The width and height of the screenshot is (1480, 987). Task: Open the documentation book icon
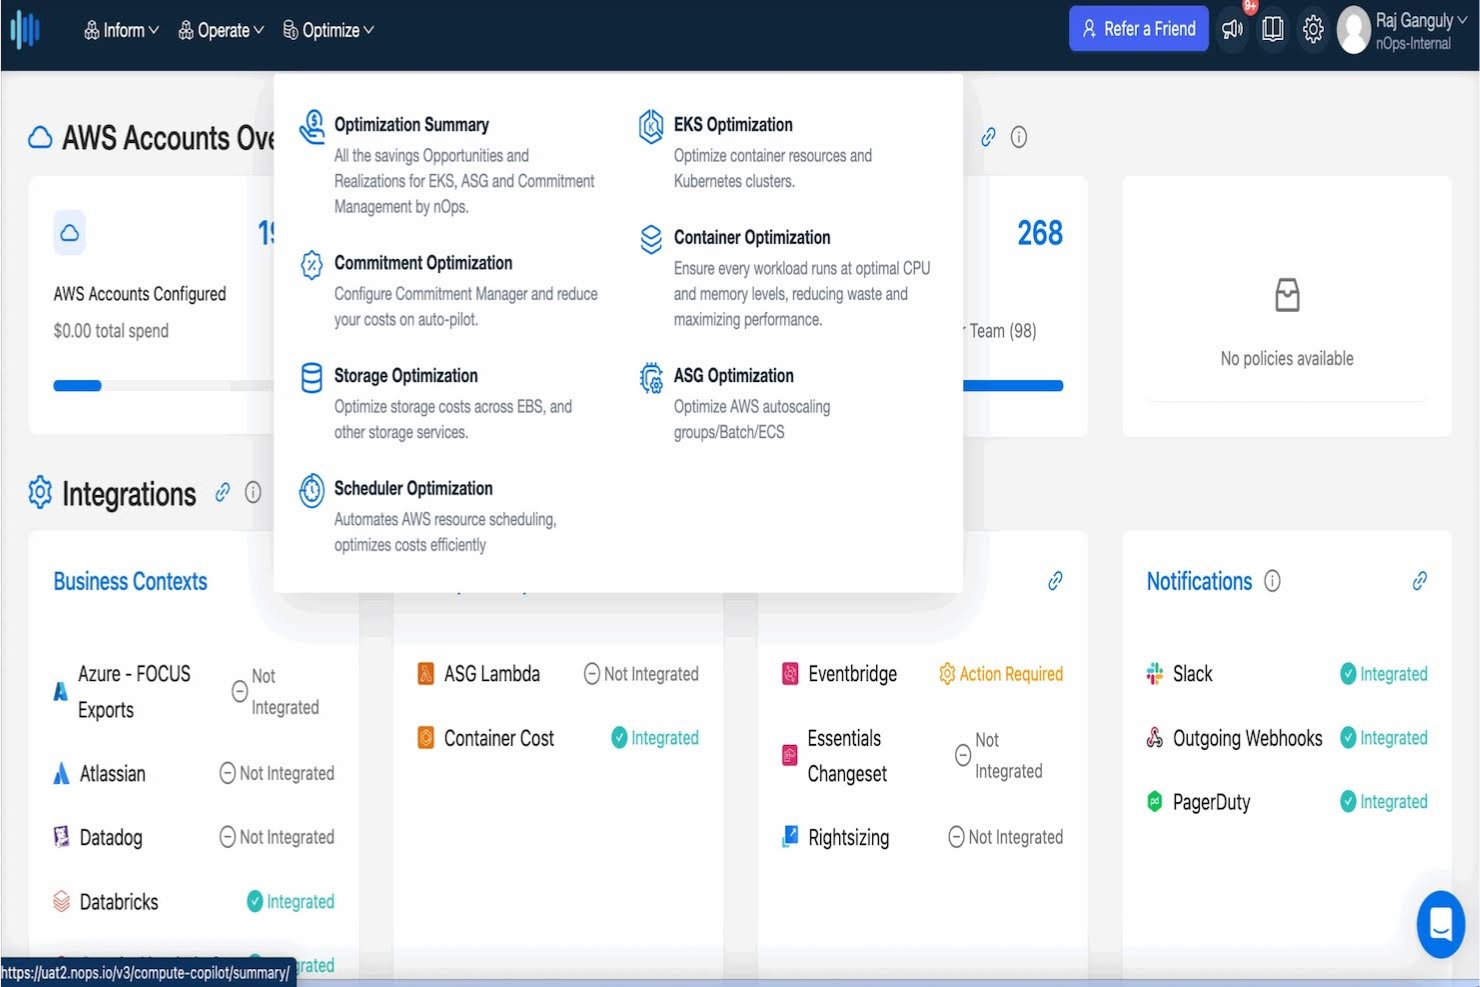click(1272, 28)
